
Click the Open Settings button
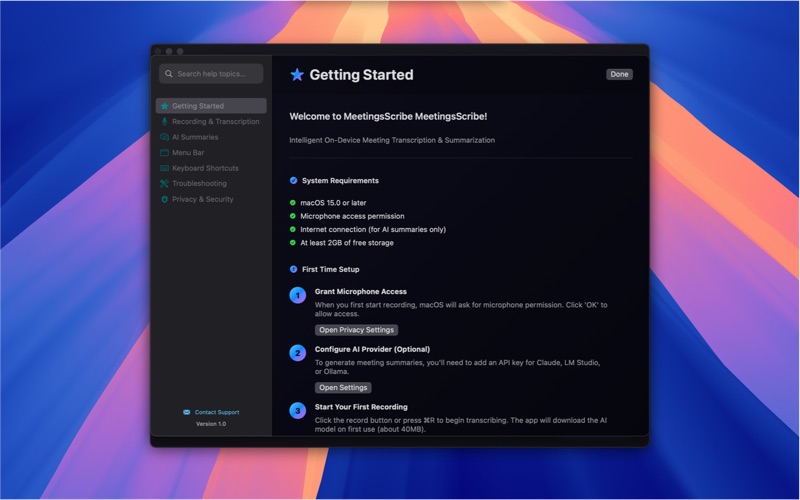[x=343, y=388]
